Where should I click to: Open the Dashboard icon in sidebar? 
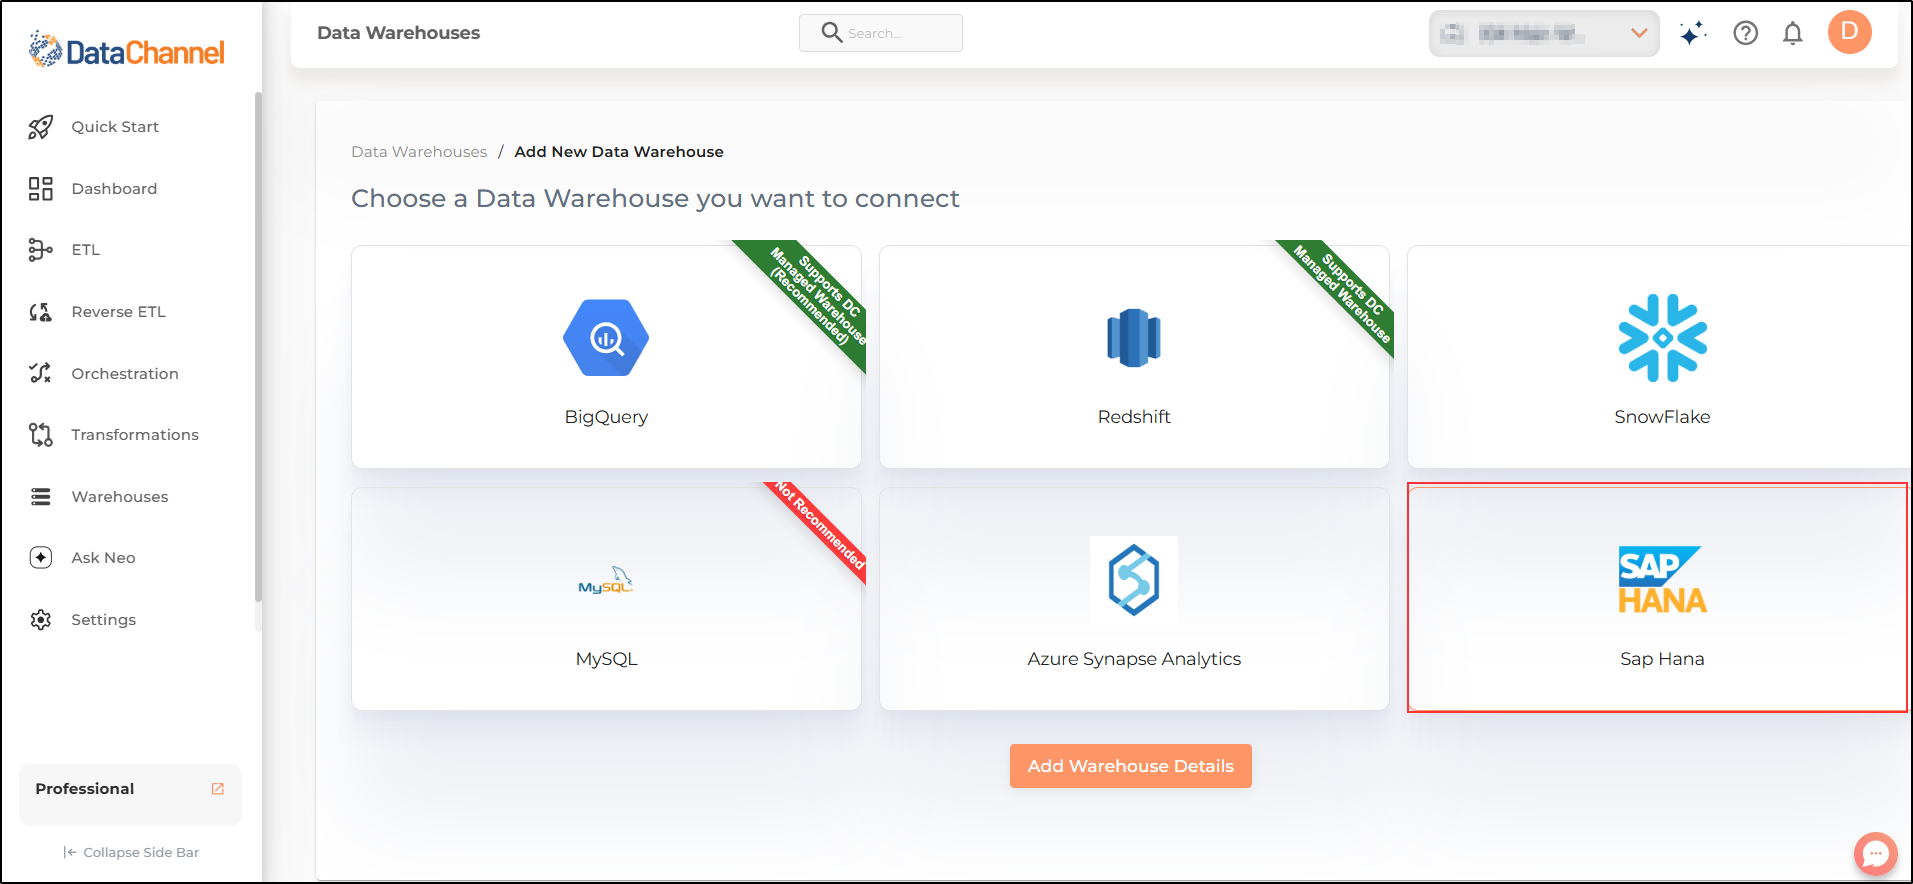(40, 189)
